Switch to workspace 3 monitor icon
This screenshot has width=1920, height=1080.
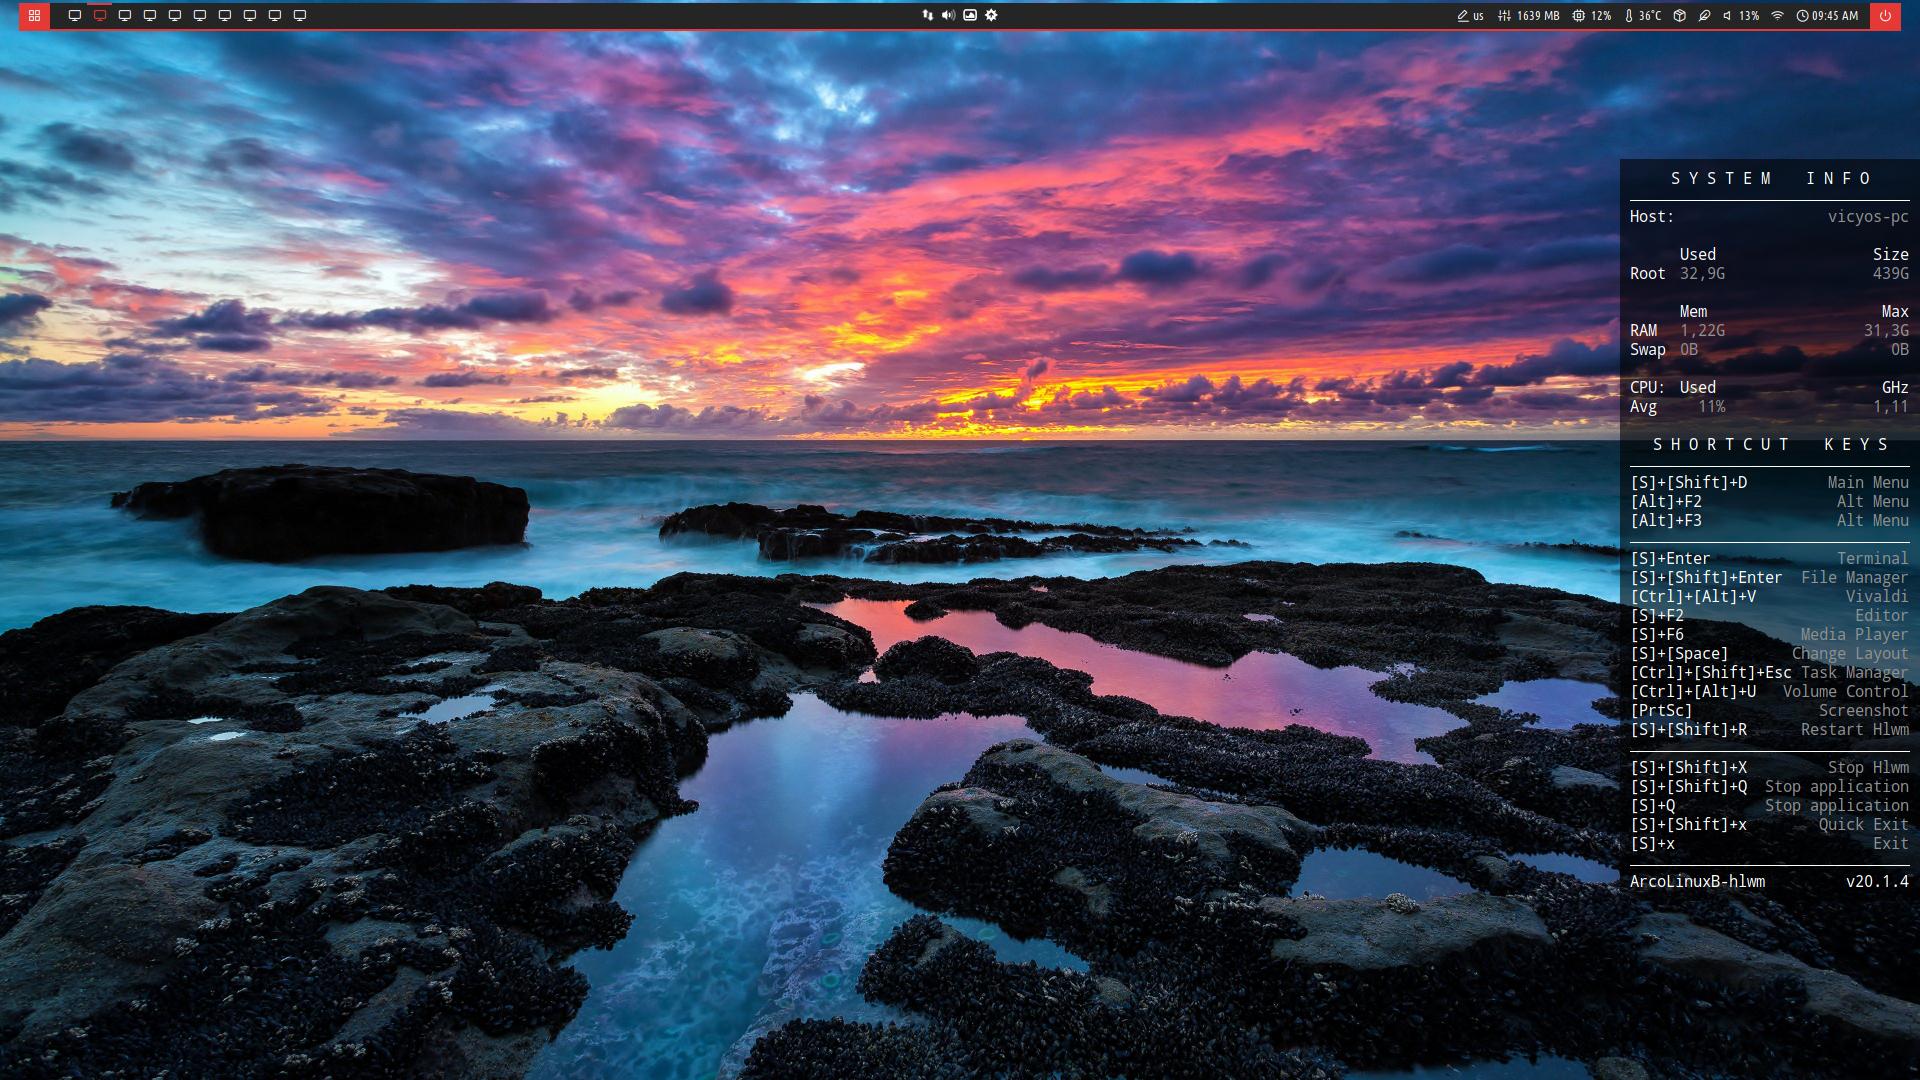click(125, 15)
